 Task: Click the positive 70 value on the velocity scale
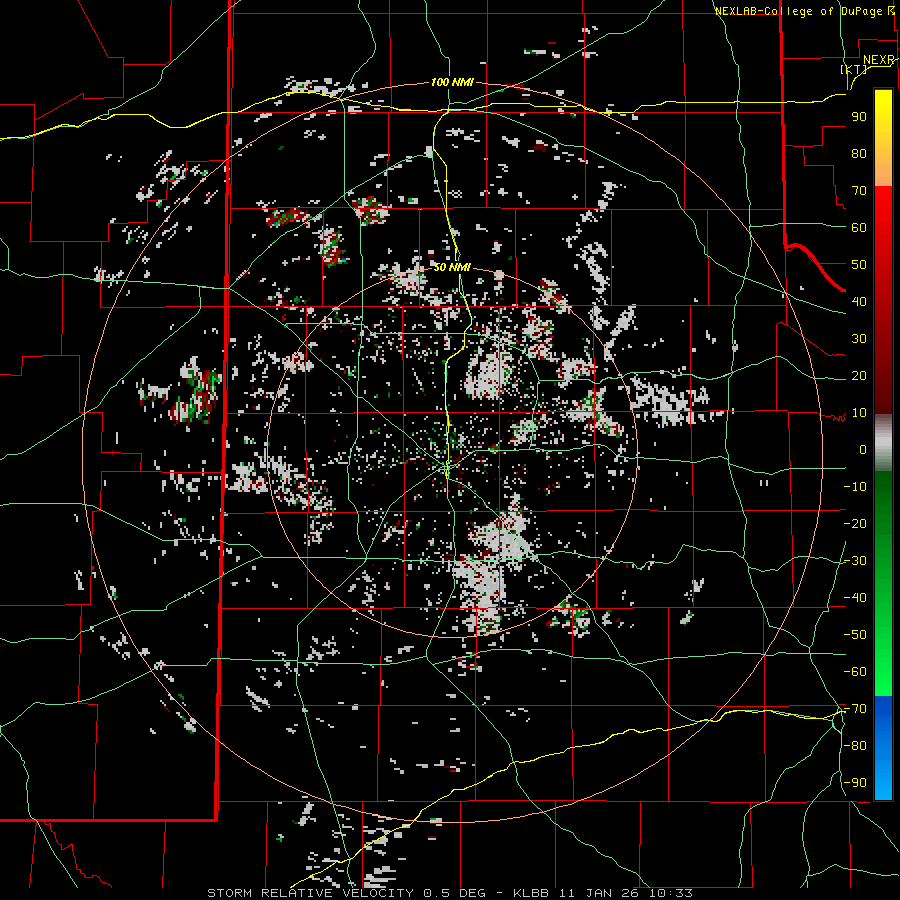(859, 191)
